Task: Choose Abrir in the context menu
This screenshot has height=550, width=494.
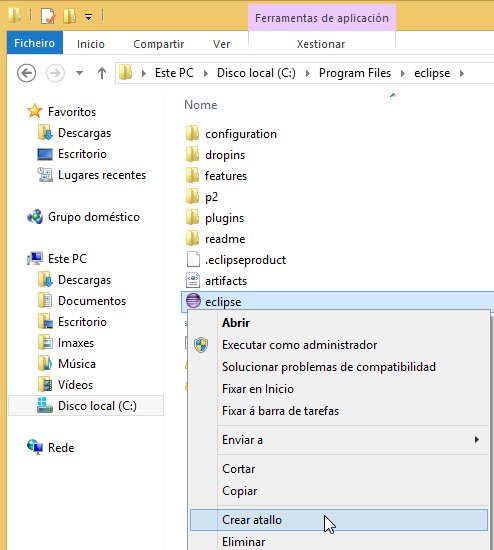Action: (x=236, y=323)
